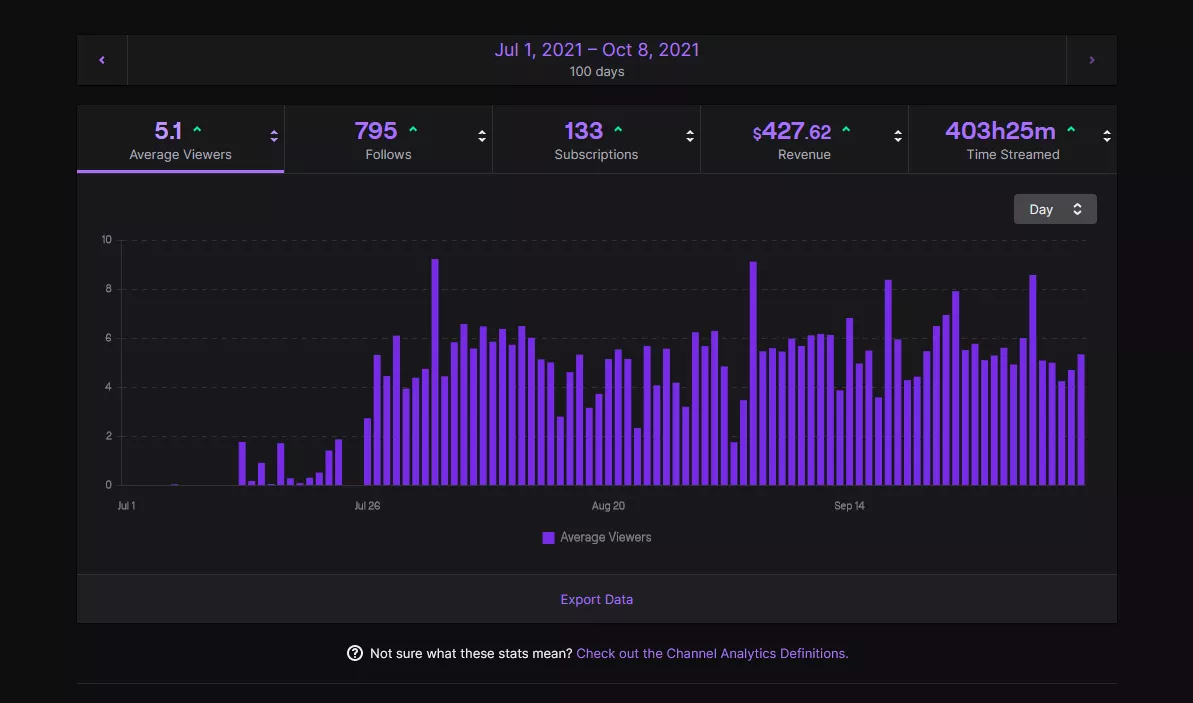Expand the Average Viewers metric selector arrows
1193x703 pixels.
click(274, 136)
